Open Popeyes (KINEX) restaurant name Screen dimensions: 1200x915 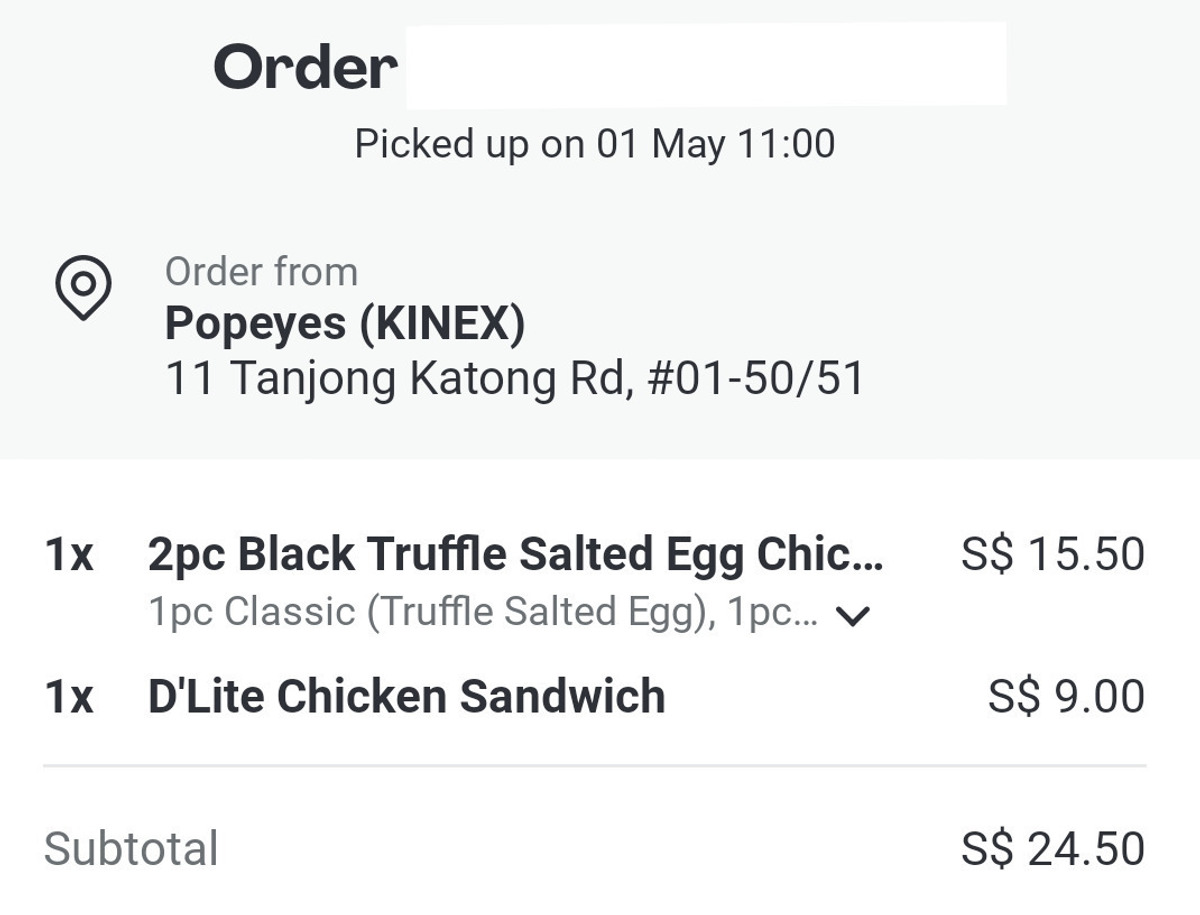pyautogui.click(x=344, y=324)
